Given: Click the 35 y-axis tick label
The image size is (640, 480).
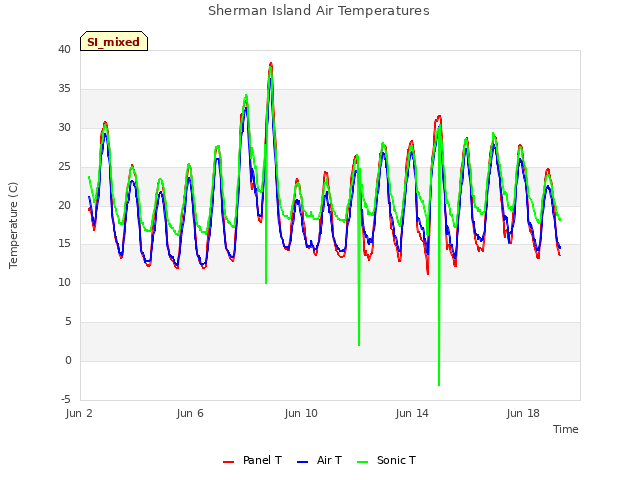Looking at the screenshot, I should 64,88.
